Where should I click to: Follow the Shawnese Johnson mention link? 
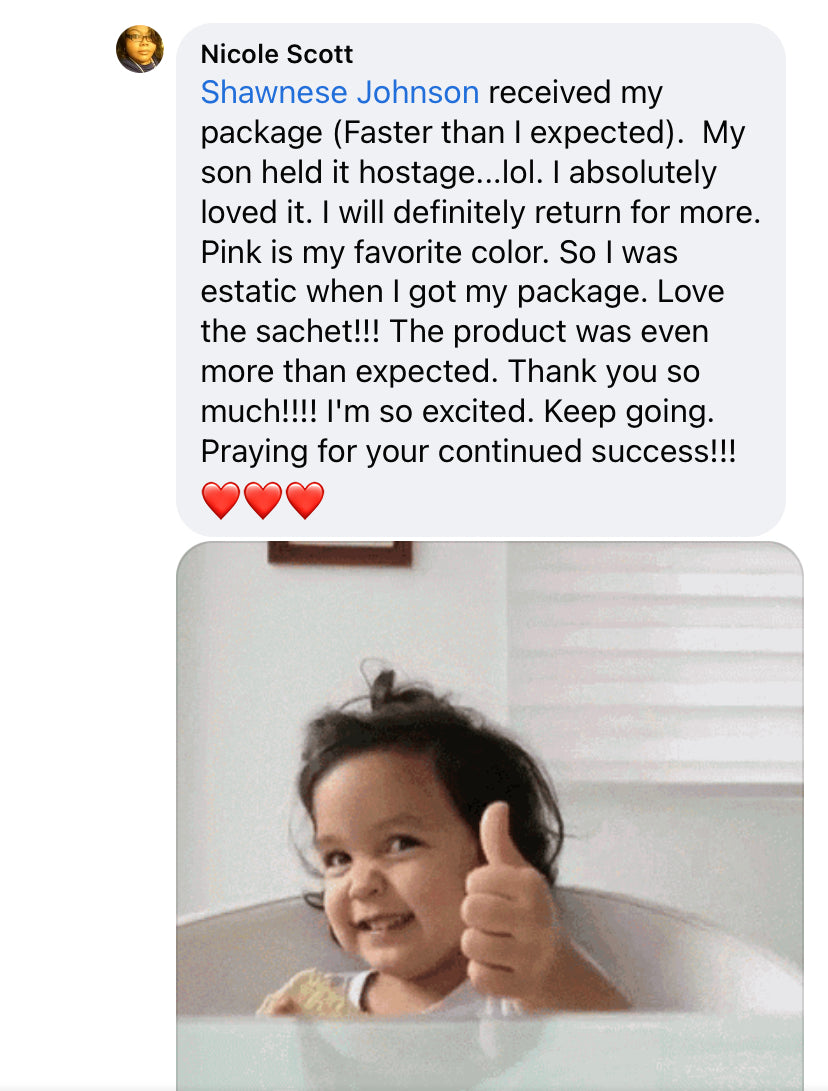(340, 93)
